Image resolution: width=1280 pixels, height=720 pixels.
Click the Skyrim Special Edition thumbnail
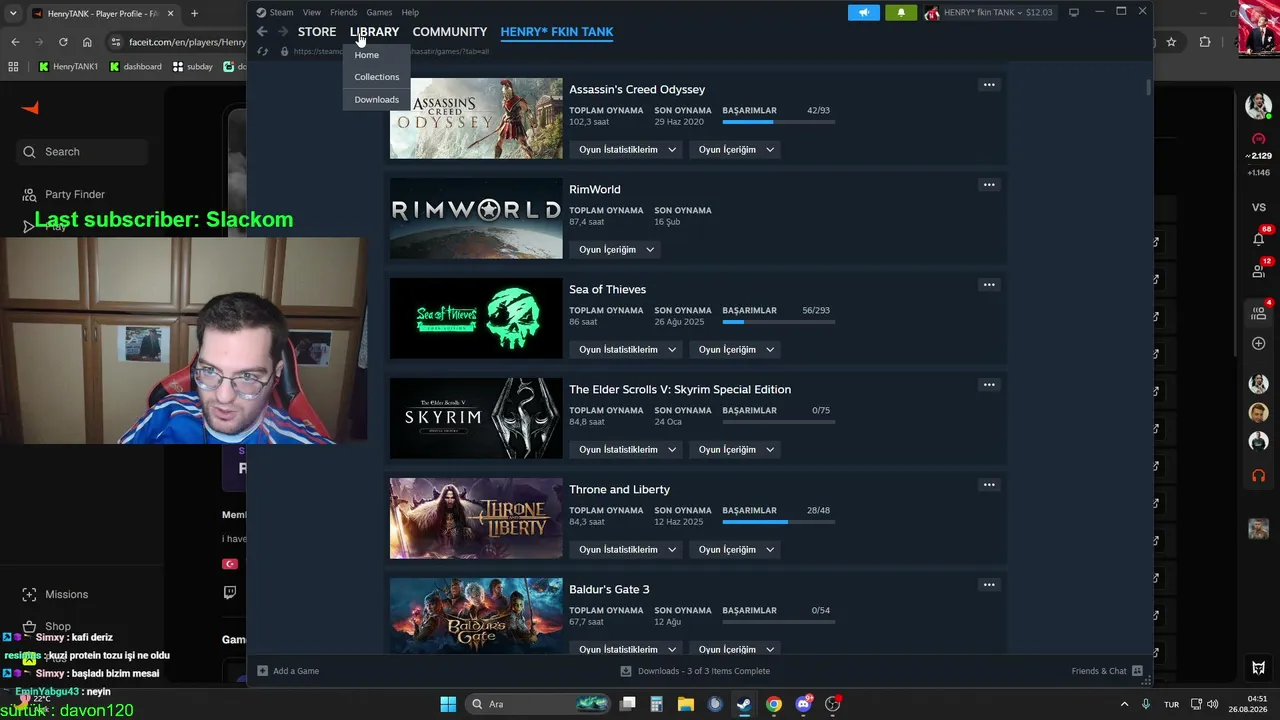[476, 418]
